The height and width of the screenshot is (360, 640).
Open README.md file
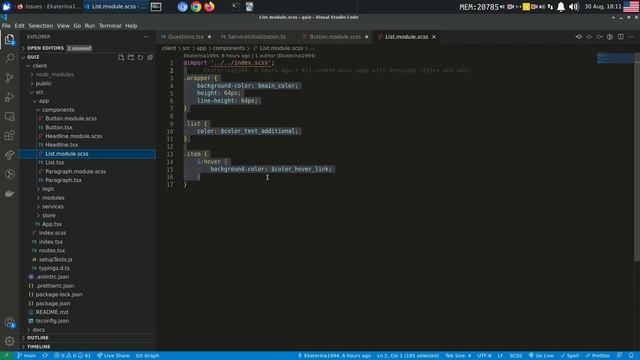(x=88, y=312)
